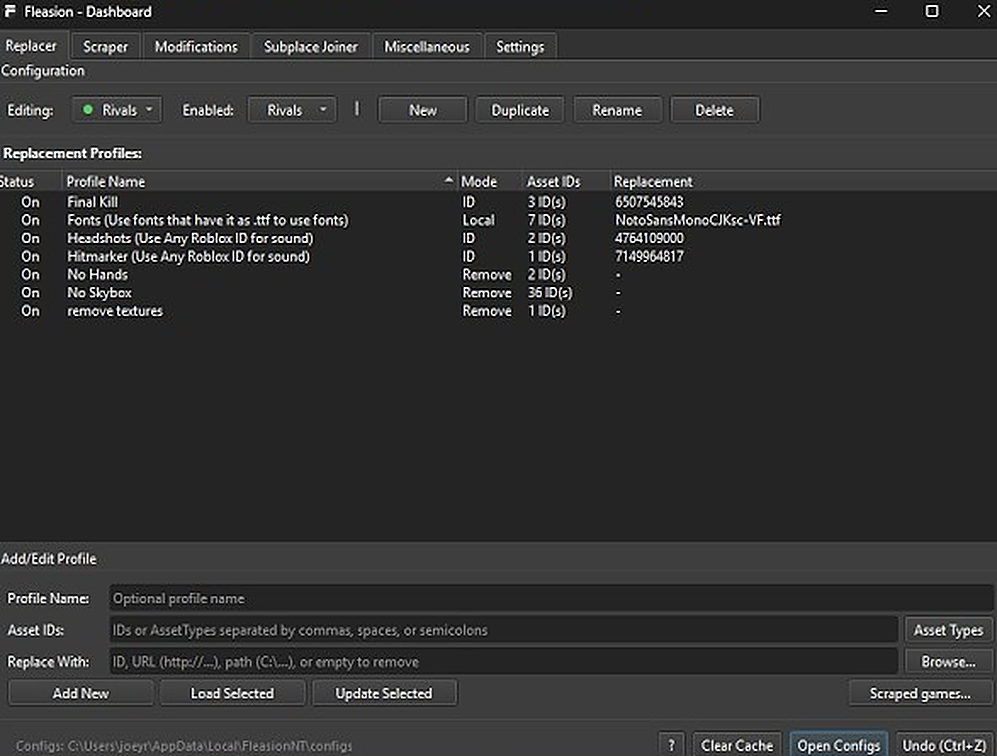Toggle the On status of Hitmarker profile

point(30,256)
